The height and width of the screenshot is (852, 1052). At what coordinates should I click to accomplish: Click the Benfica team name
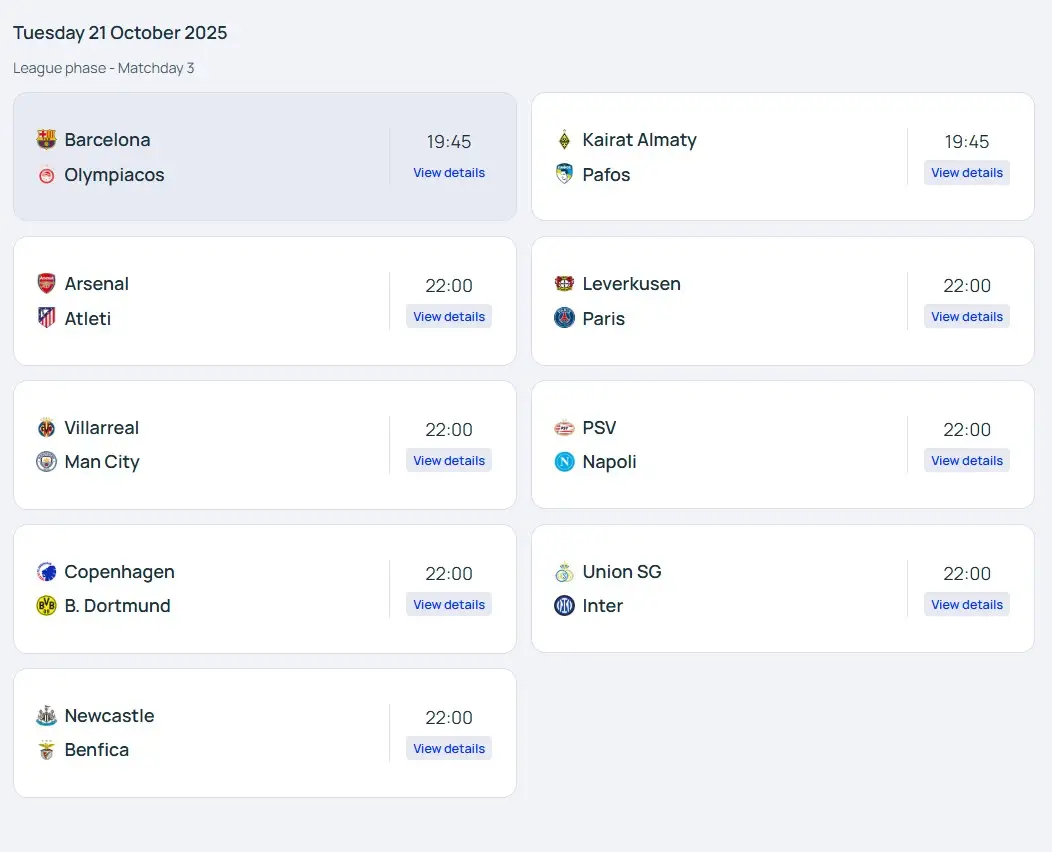(96, 750)
